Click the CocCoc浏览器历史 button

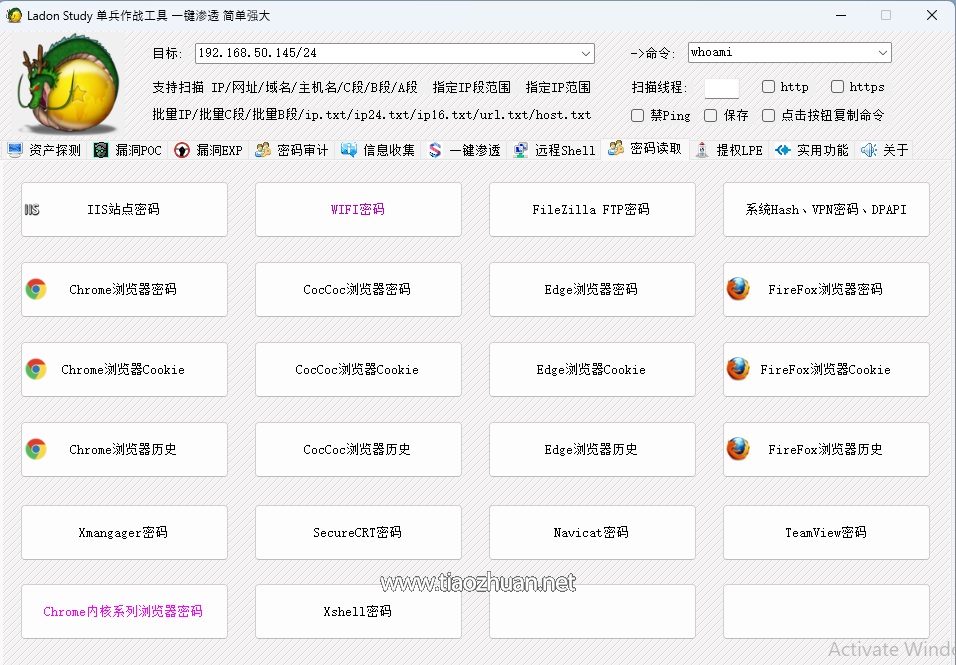[x=358, y=449]
